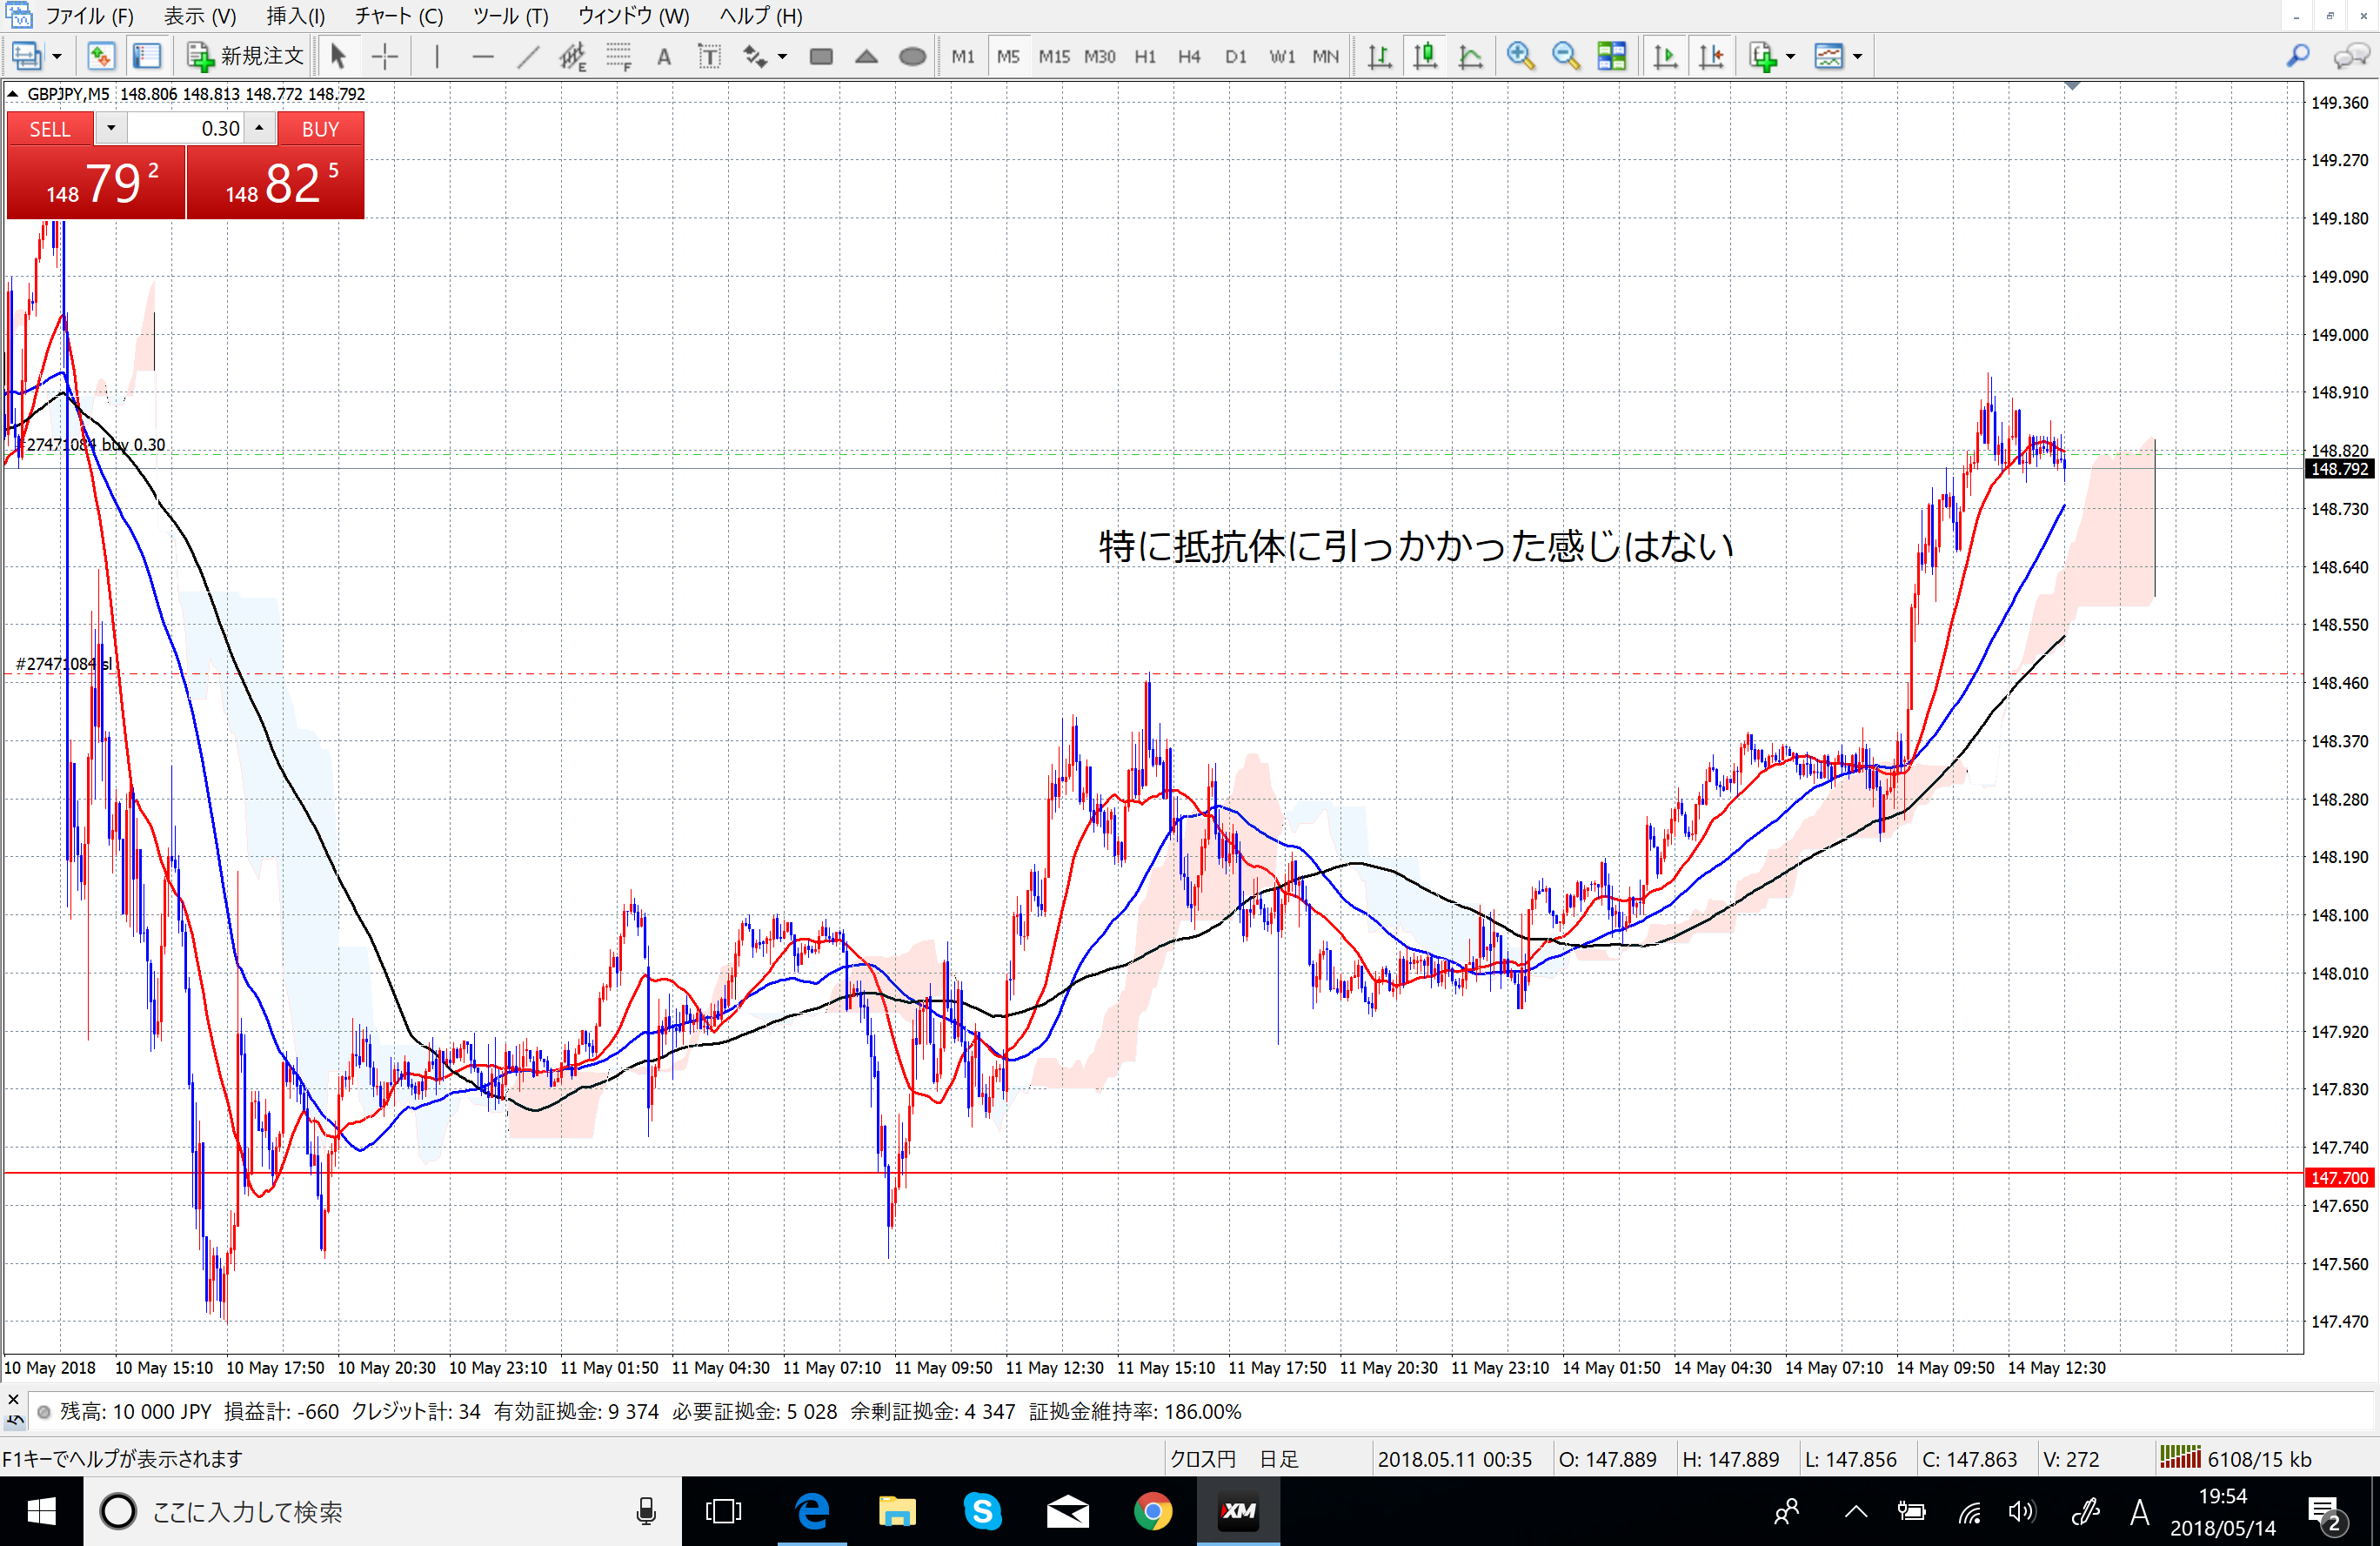Toggle chart shift button
2380x1546 pixels.
click(1710, 57)
